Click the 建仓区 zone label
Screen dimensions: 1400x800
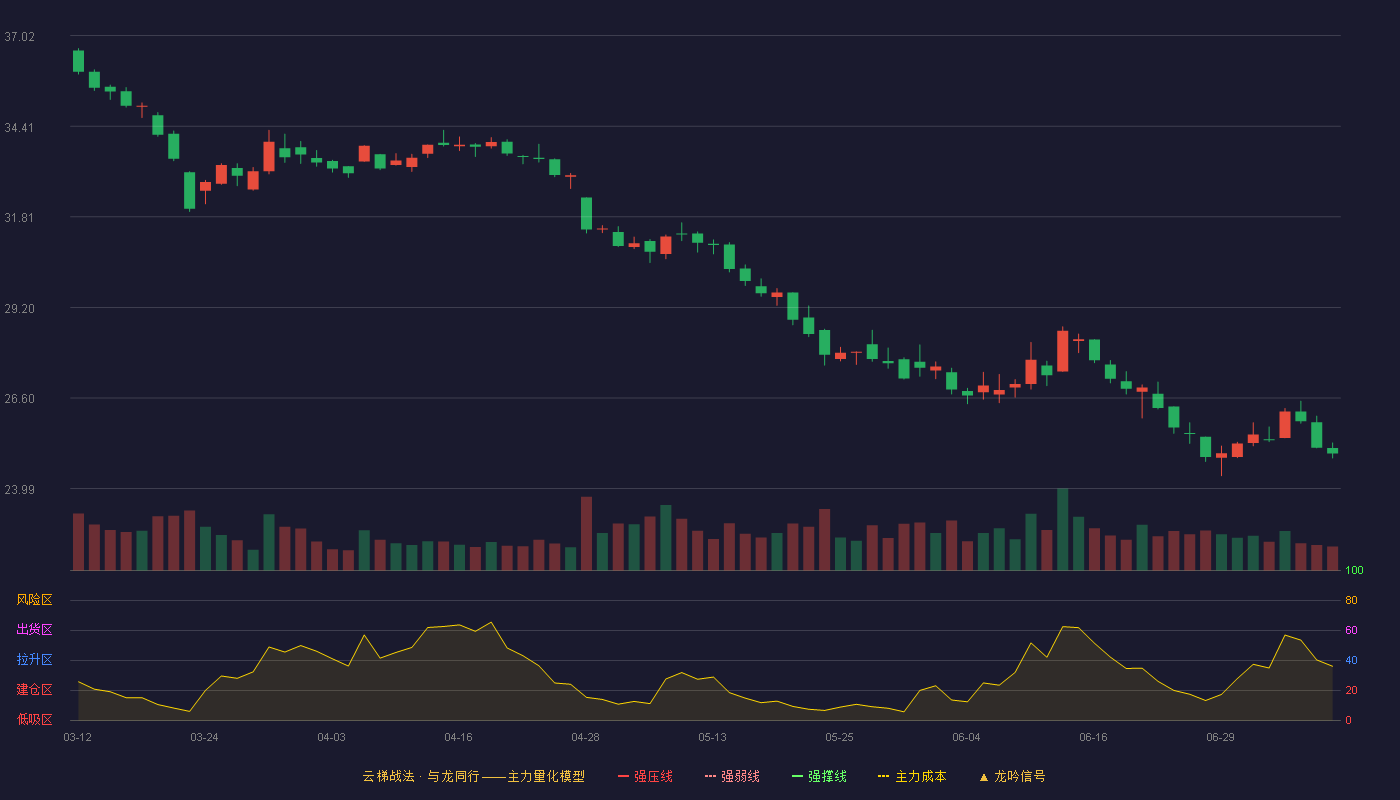tap(34, 690)
